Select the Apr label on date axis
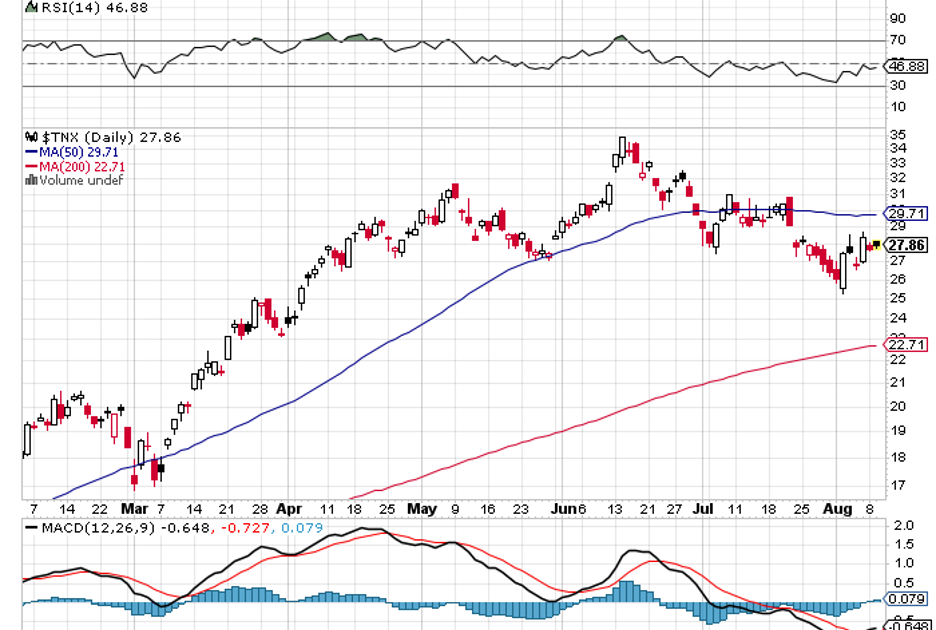This screenshot has height=630, width=936. (x=289, y=508)
